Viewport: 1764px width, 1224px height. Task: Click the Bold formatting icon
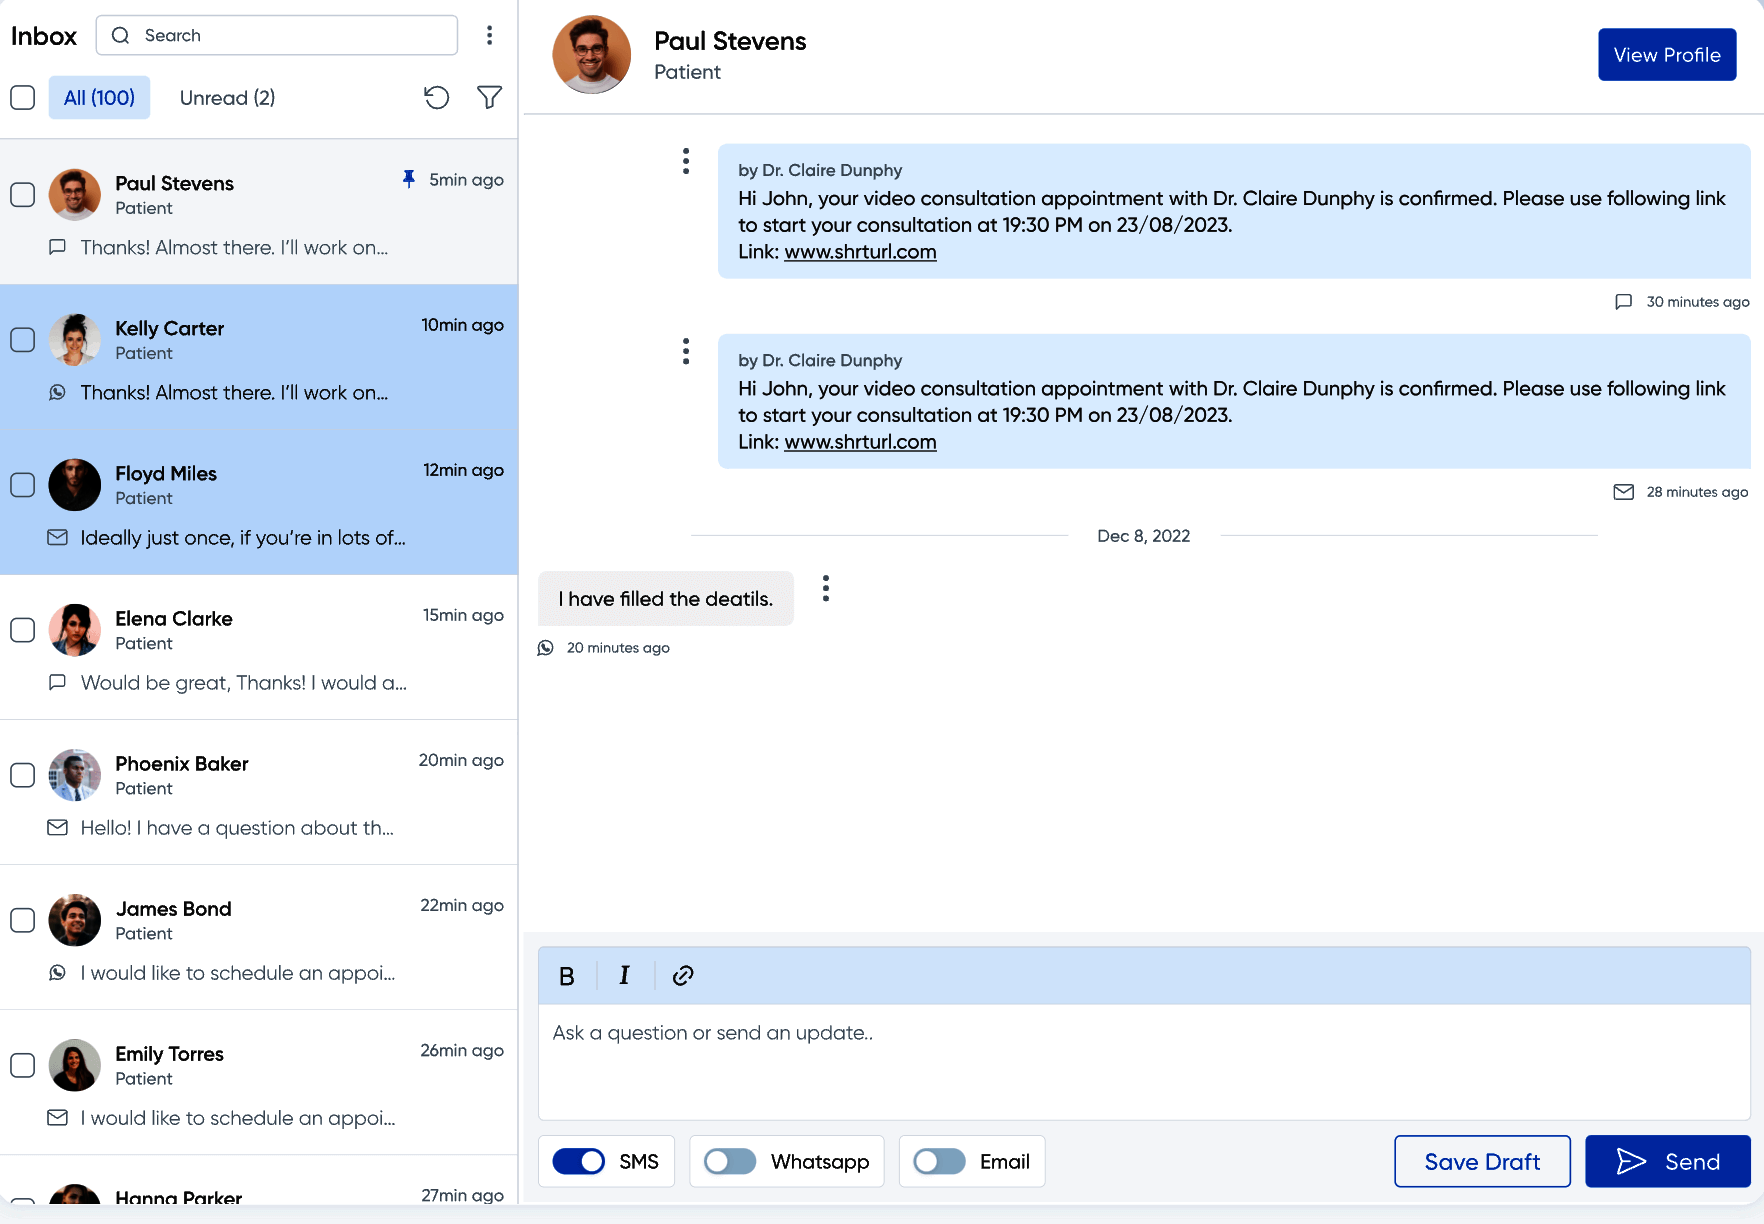[566, 976]
